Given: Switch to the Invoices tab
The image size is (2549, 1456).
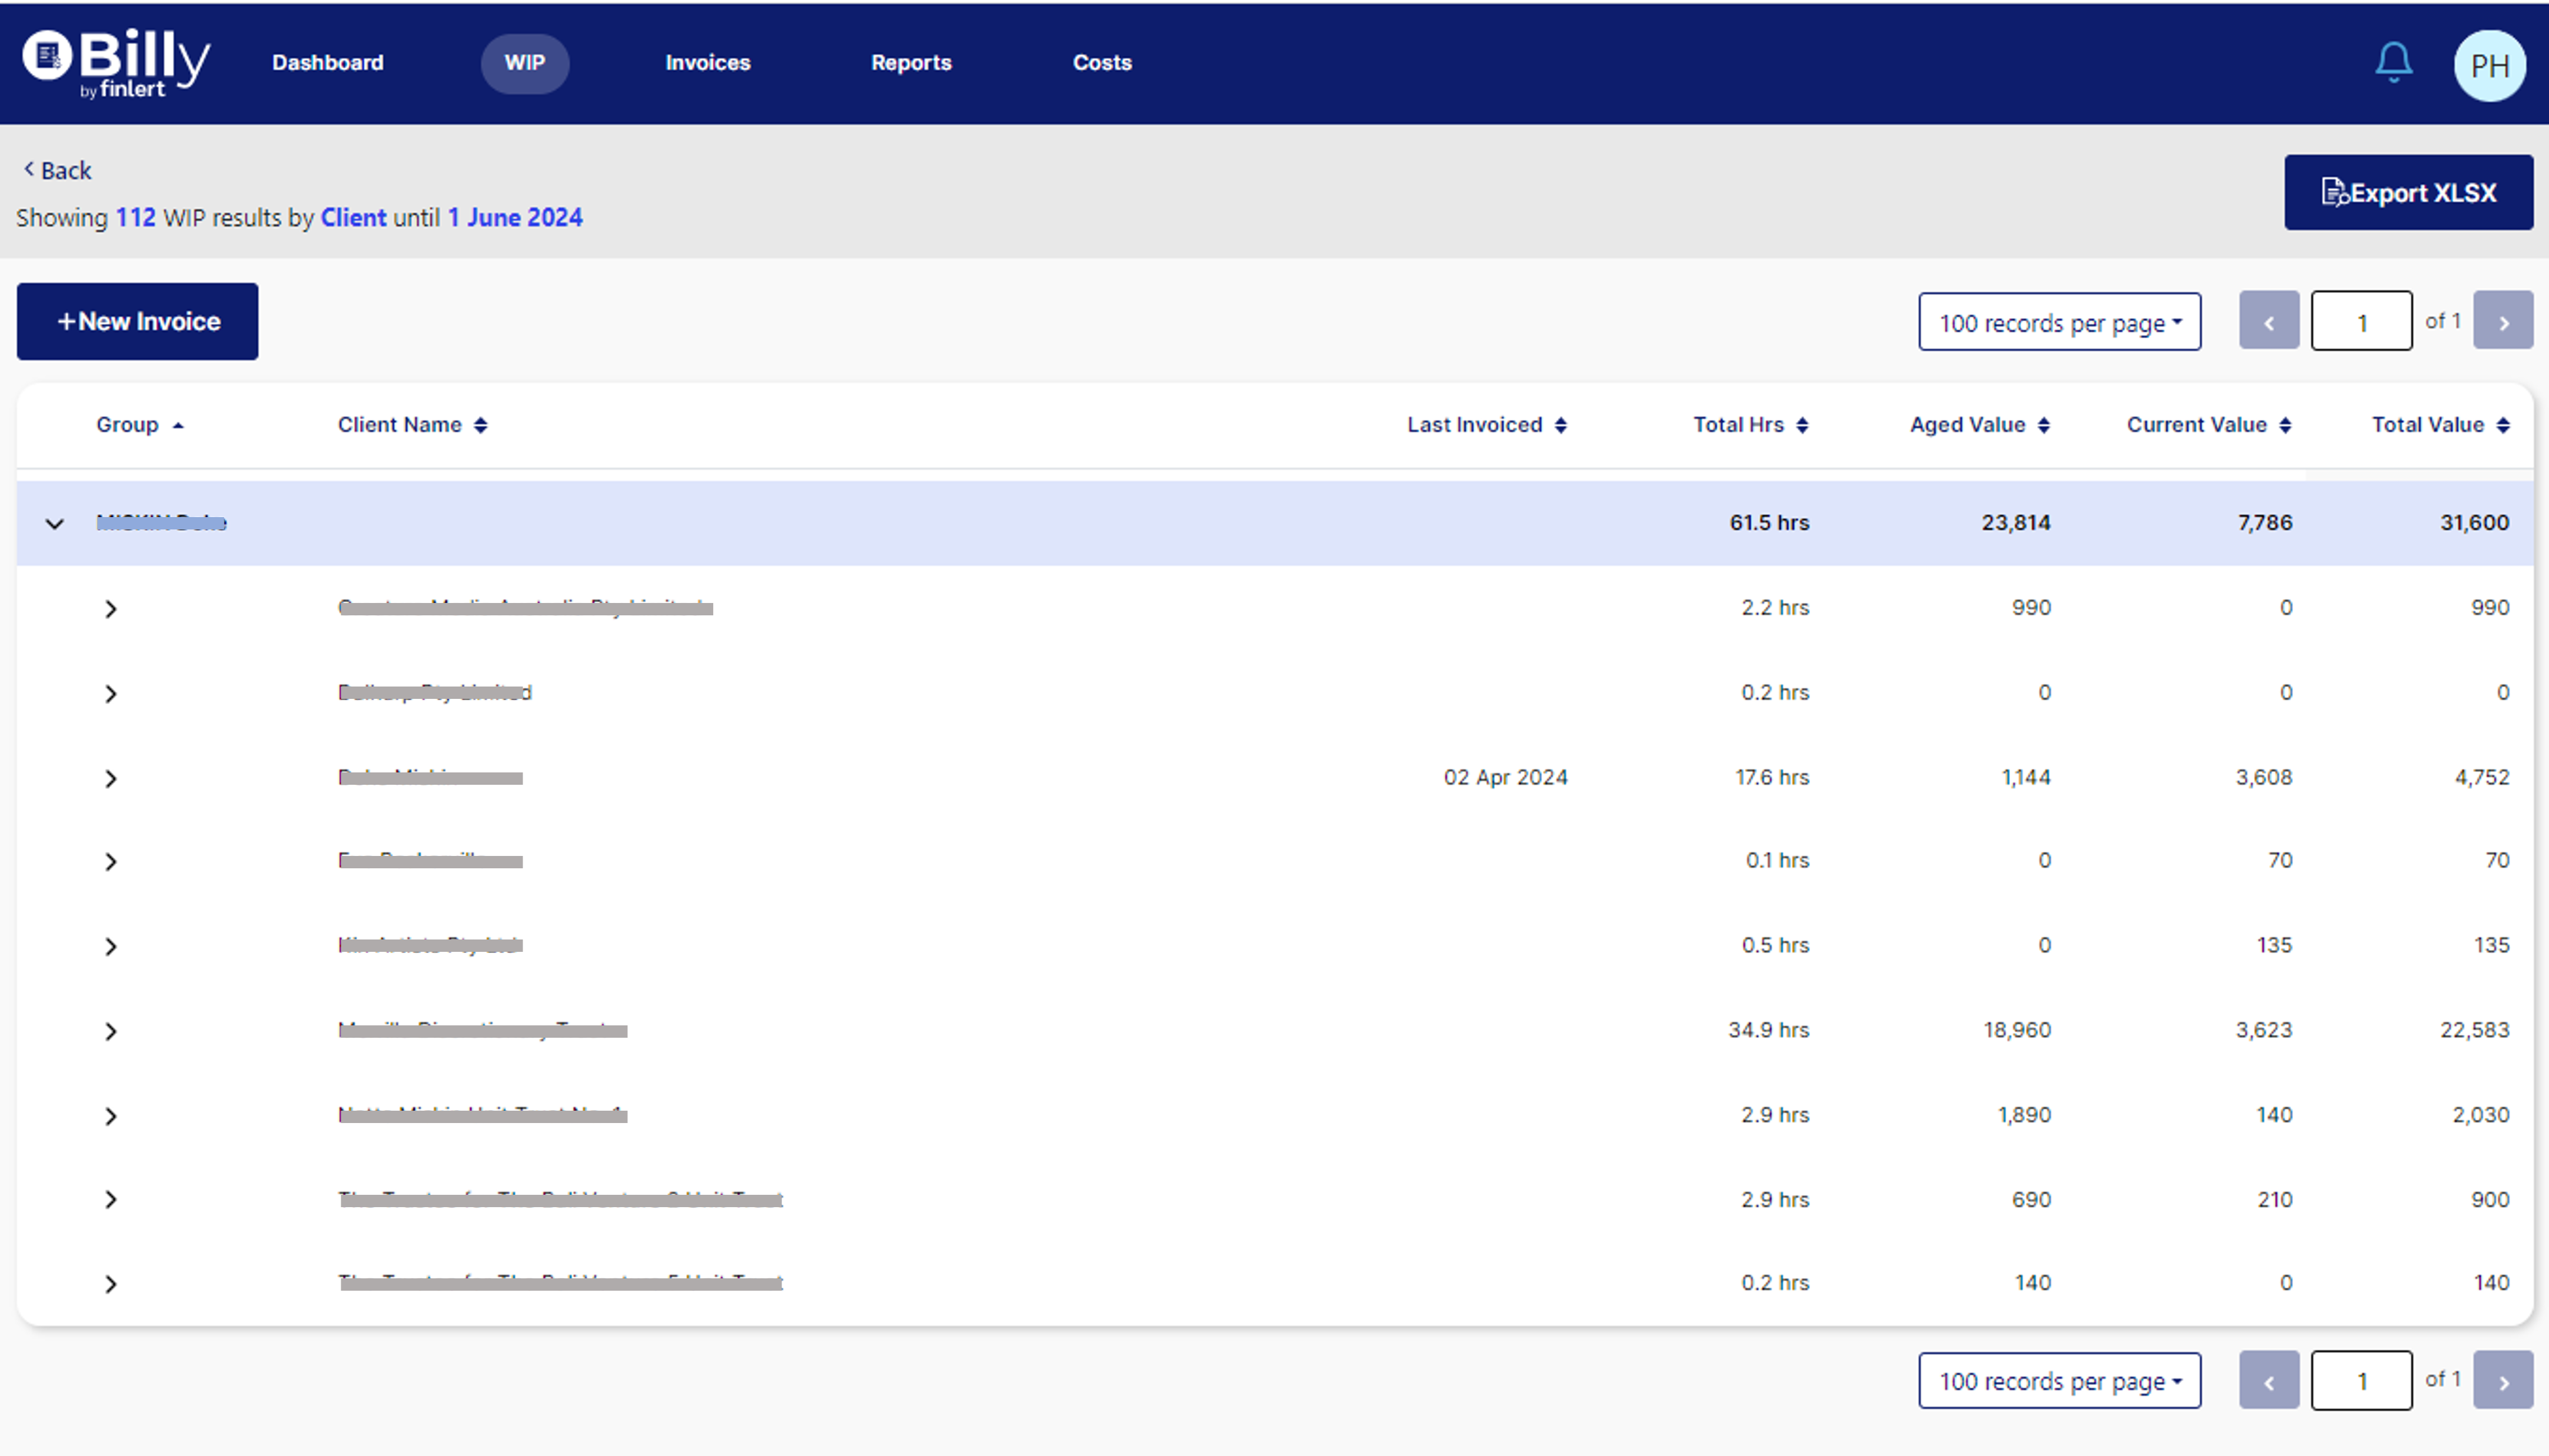Looking at the screenshot, I should pos(707,63).
